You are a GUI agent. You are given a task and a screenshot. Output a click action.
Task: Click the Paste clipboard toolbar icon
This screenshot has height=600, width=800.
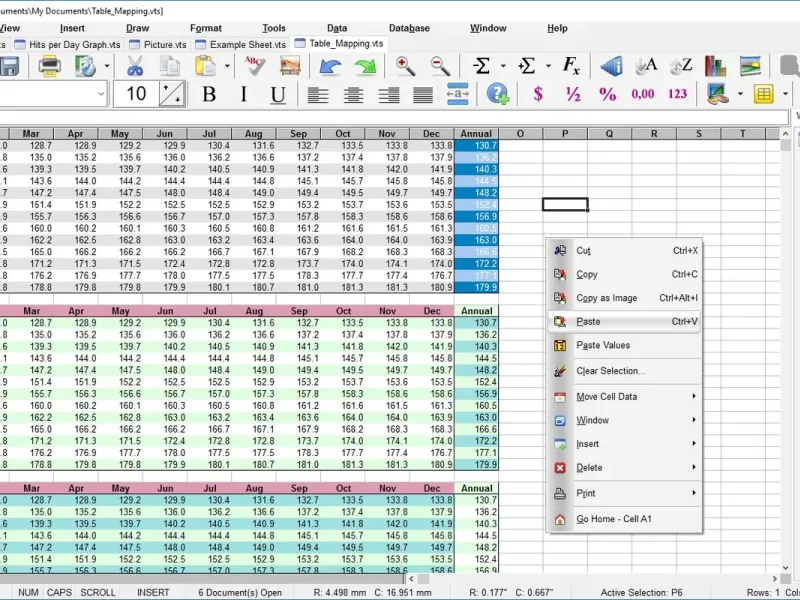[205, 66]
